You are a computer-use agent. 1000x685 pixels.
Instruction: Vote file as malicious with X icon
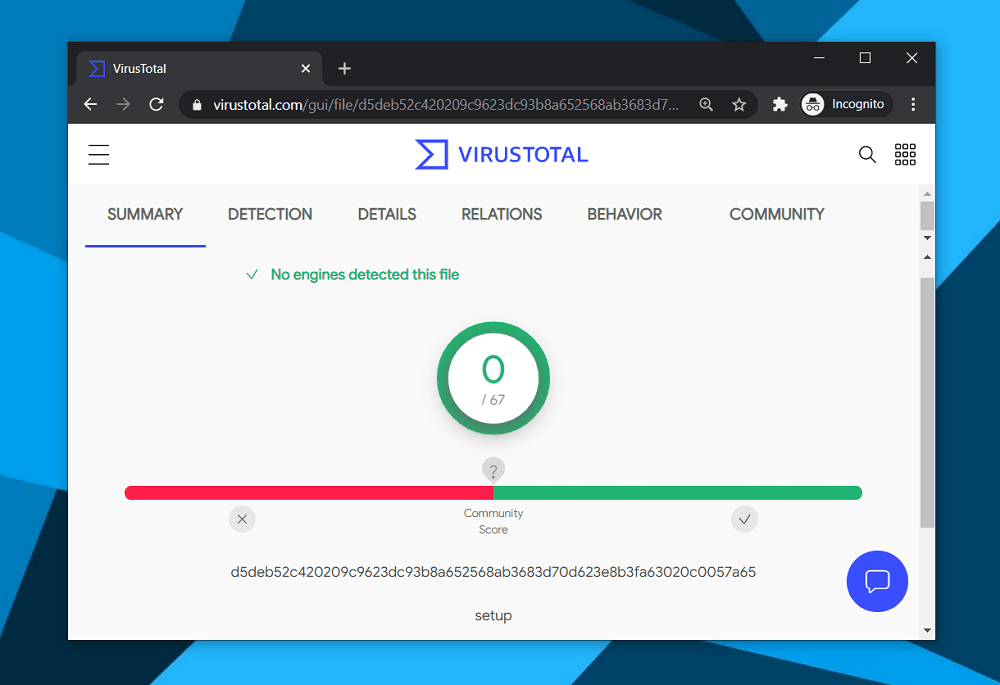point(242,519)
